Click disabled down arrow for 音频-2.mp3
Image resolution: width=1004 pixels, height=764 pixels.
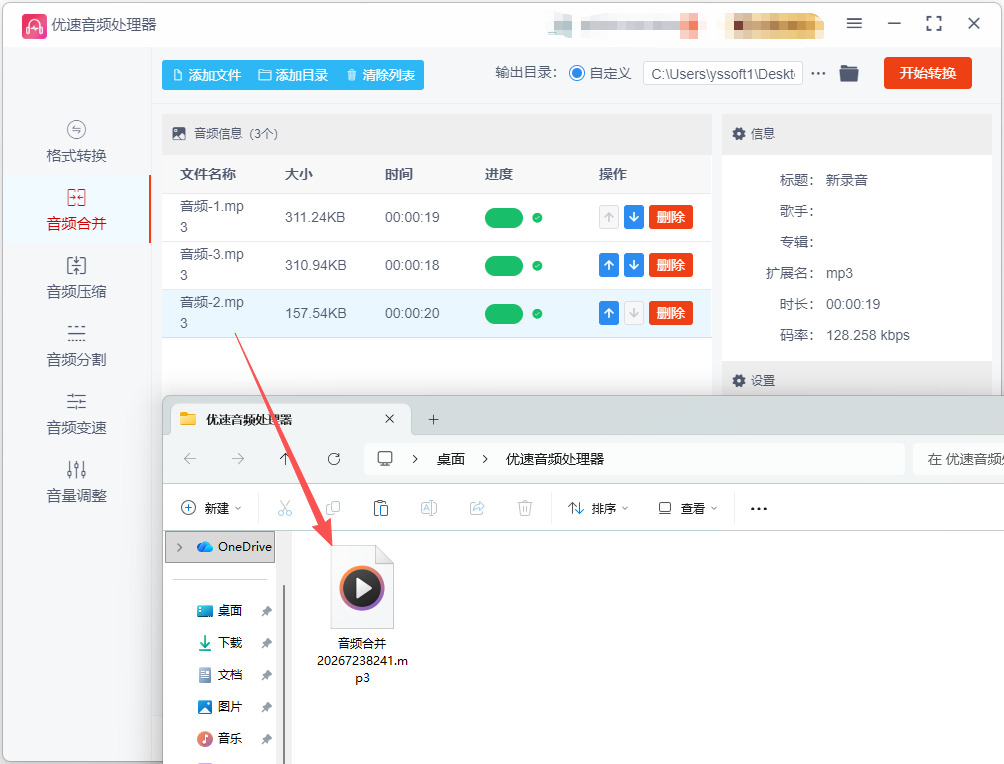coord(634,313)
